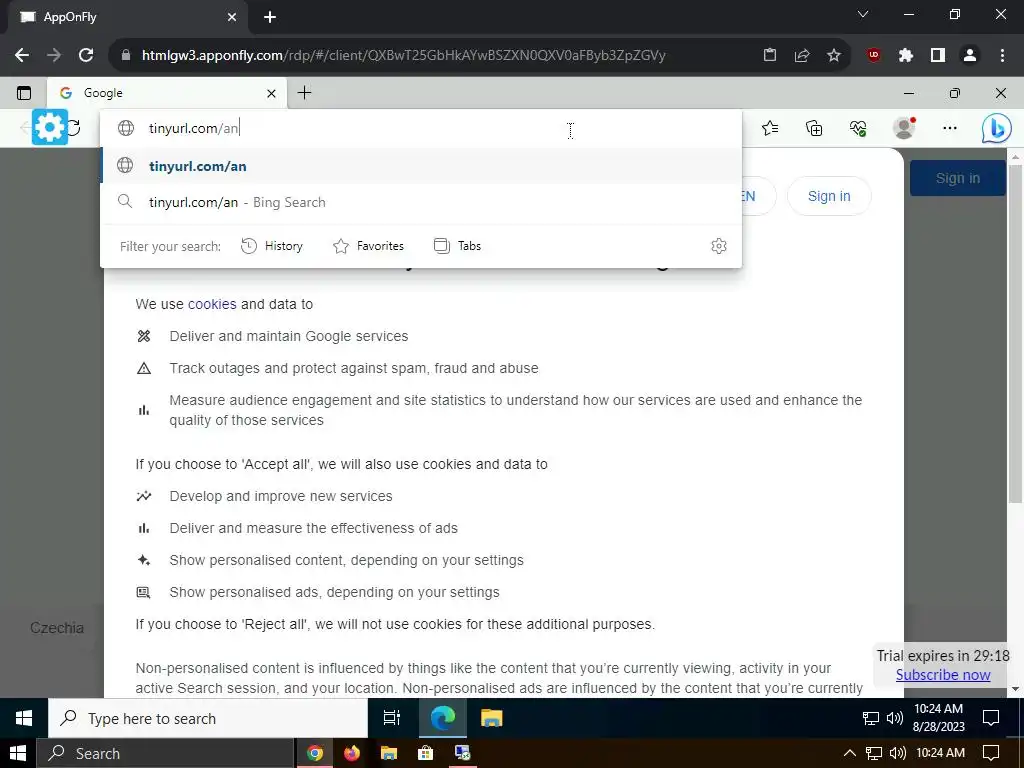Open Edge Collections icon
1024x768 pixels.
pyautogui.click(x=814, y=128)
